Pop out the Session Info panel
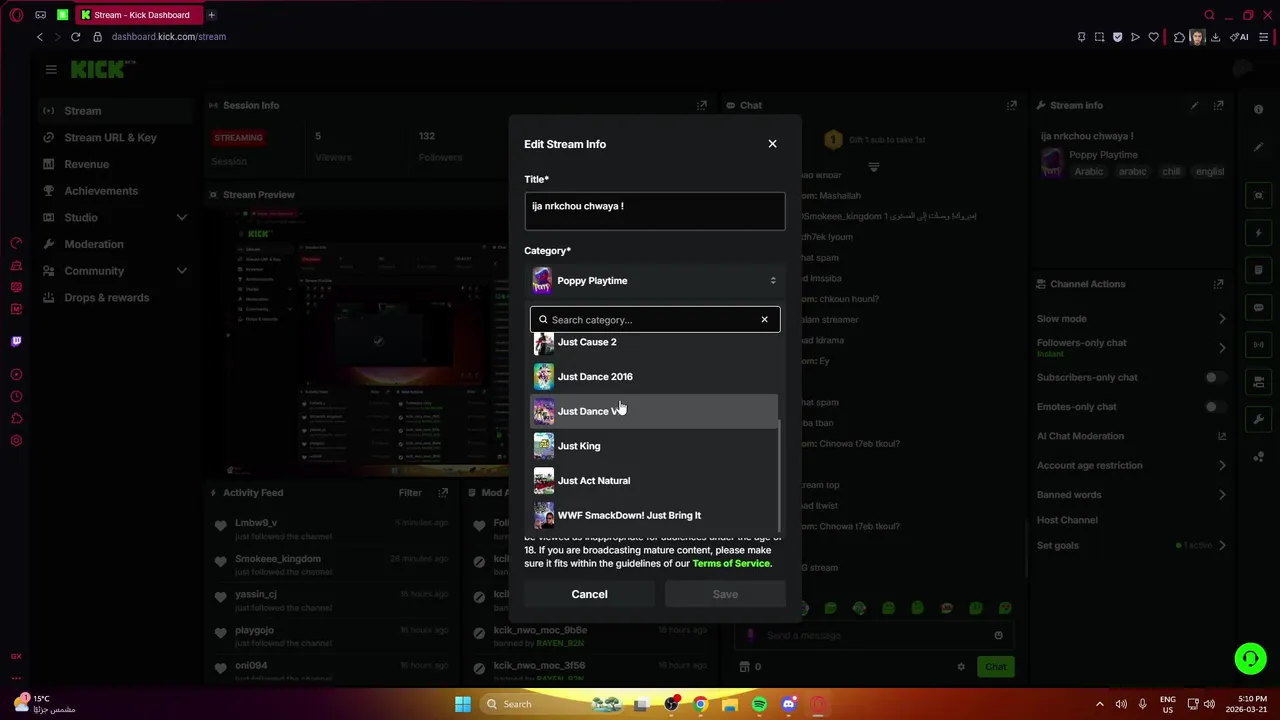The height and width of the screenshot is (720, 1280). click(702, 105)
